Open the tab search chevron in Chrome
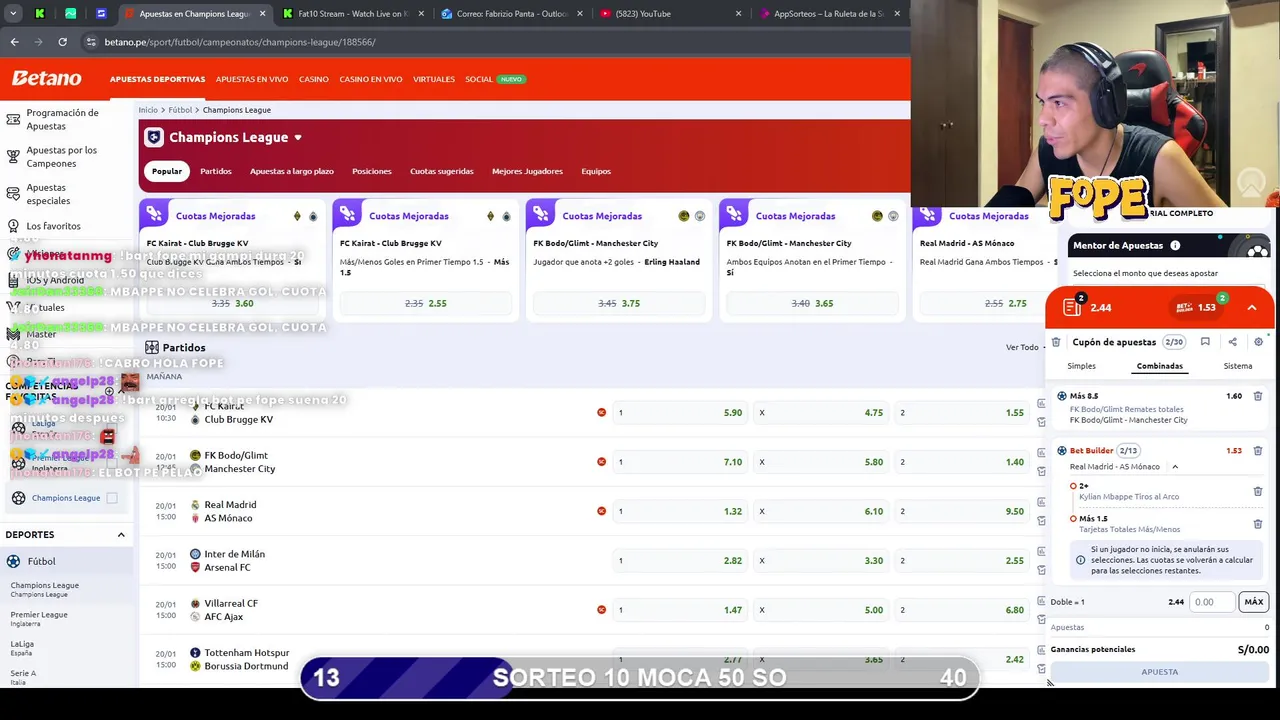 tap(13, 14)
